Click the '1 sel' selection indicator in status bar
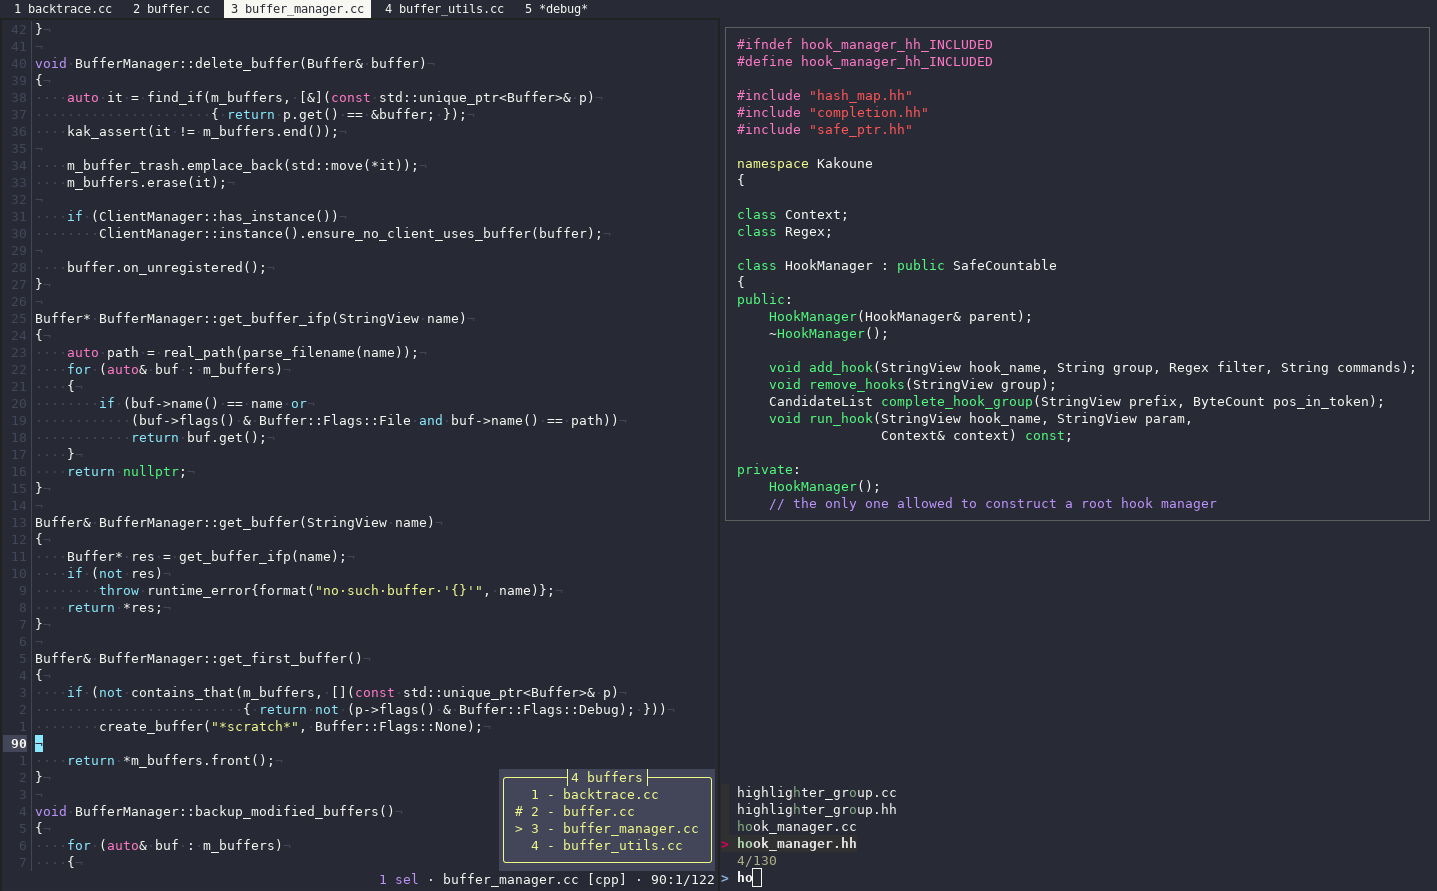 (x=399, y=880)
